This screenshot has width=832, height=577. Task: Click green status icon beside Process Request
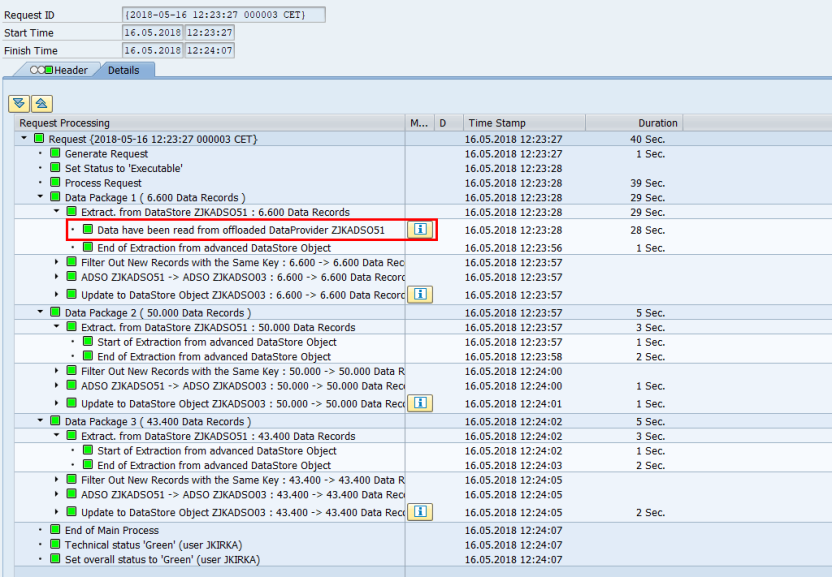coord(55,182)
